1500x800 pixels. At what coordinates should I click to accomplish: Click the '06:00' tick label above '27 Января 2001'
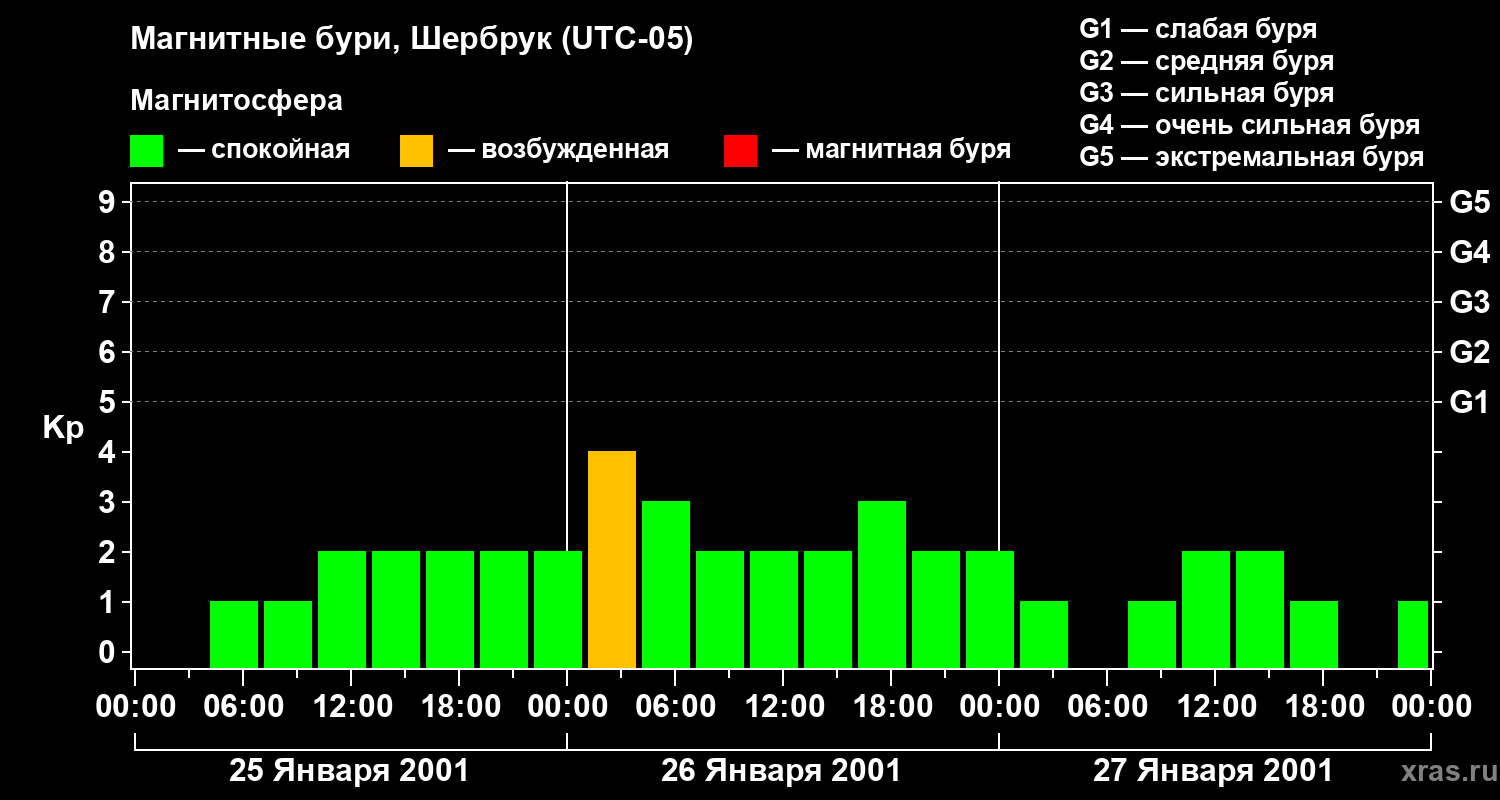tap(1106, 707)
